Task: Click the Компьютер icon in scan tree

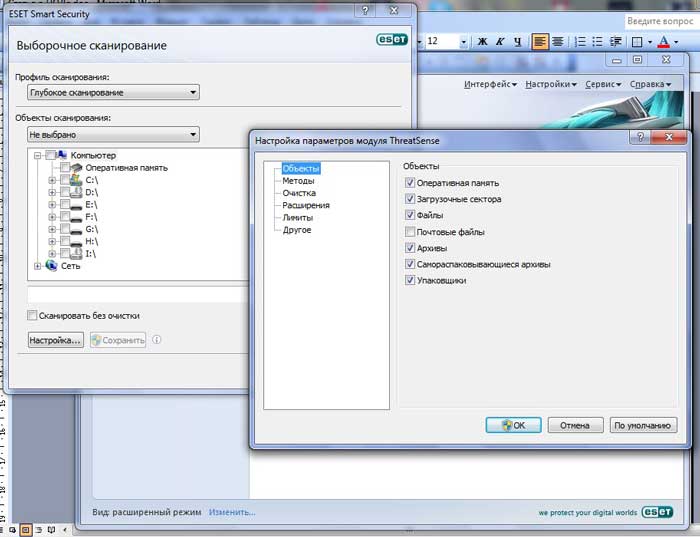Action: click(62, 155)
